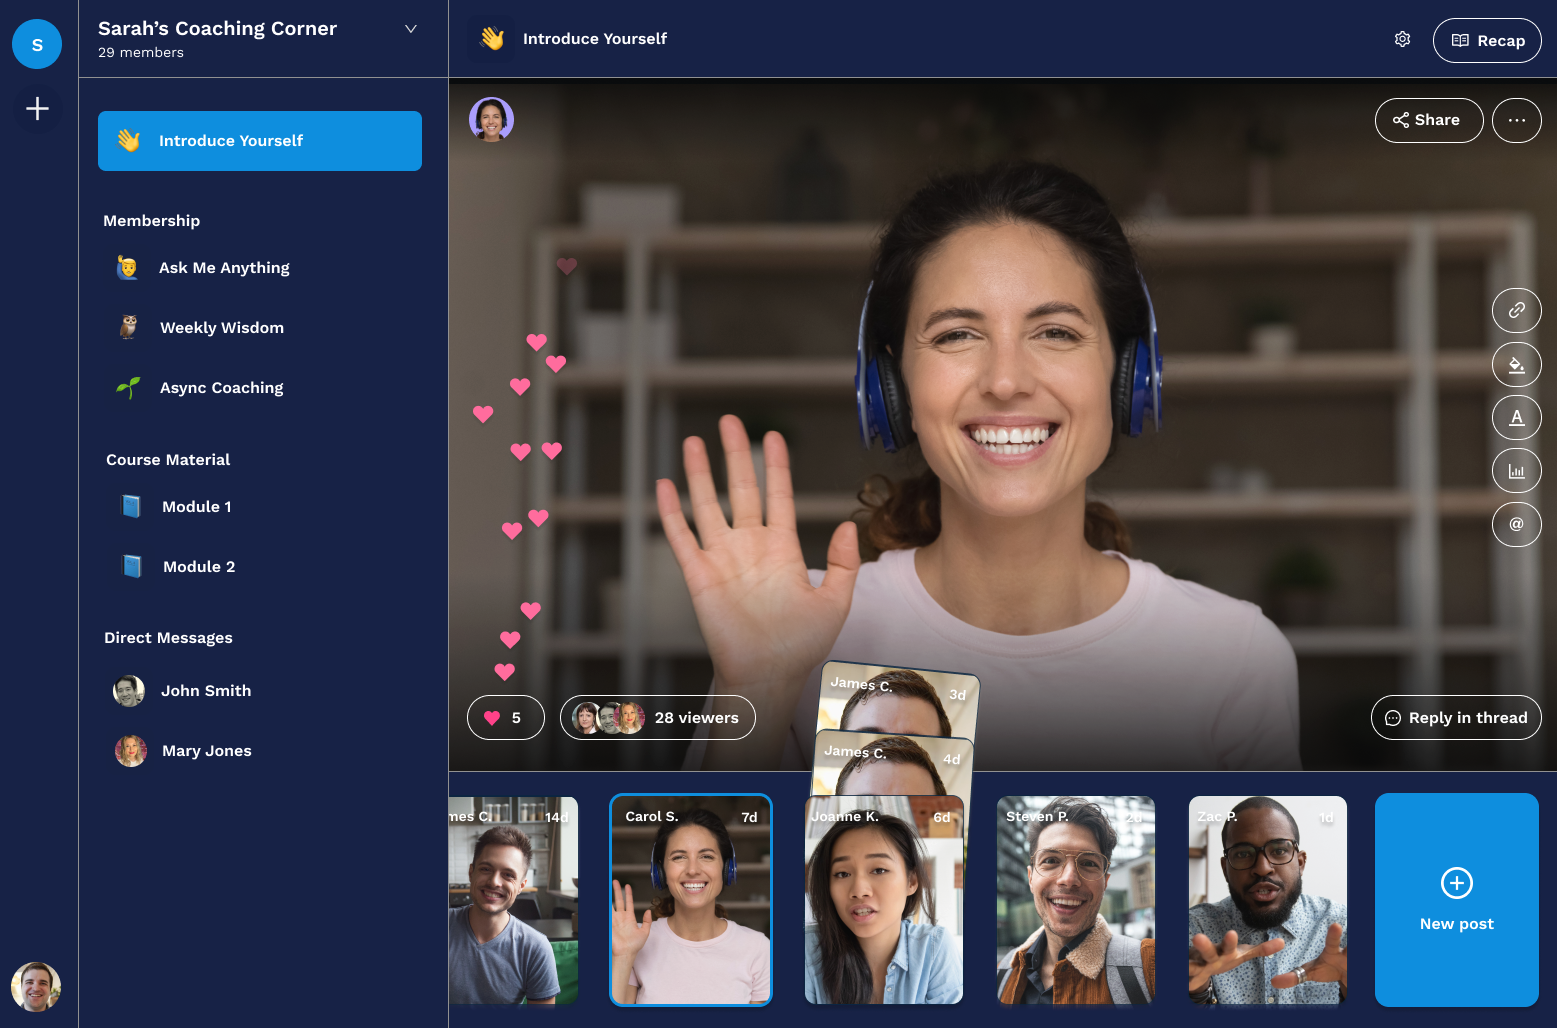Click the mention @ icon
The image size is (1557, 1028).
pyautogui.click(x=1517, y=524)
